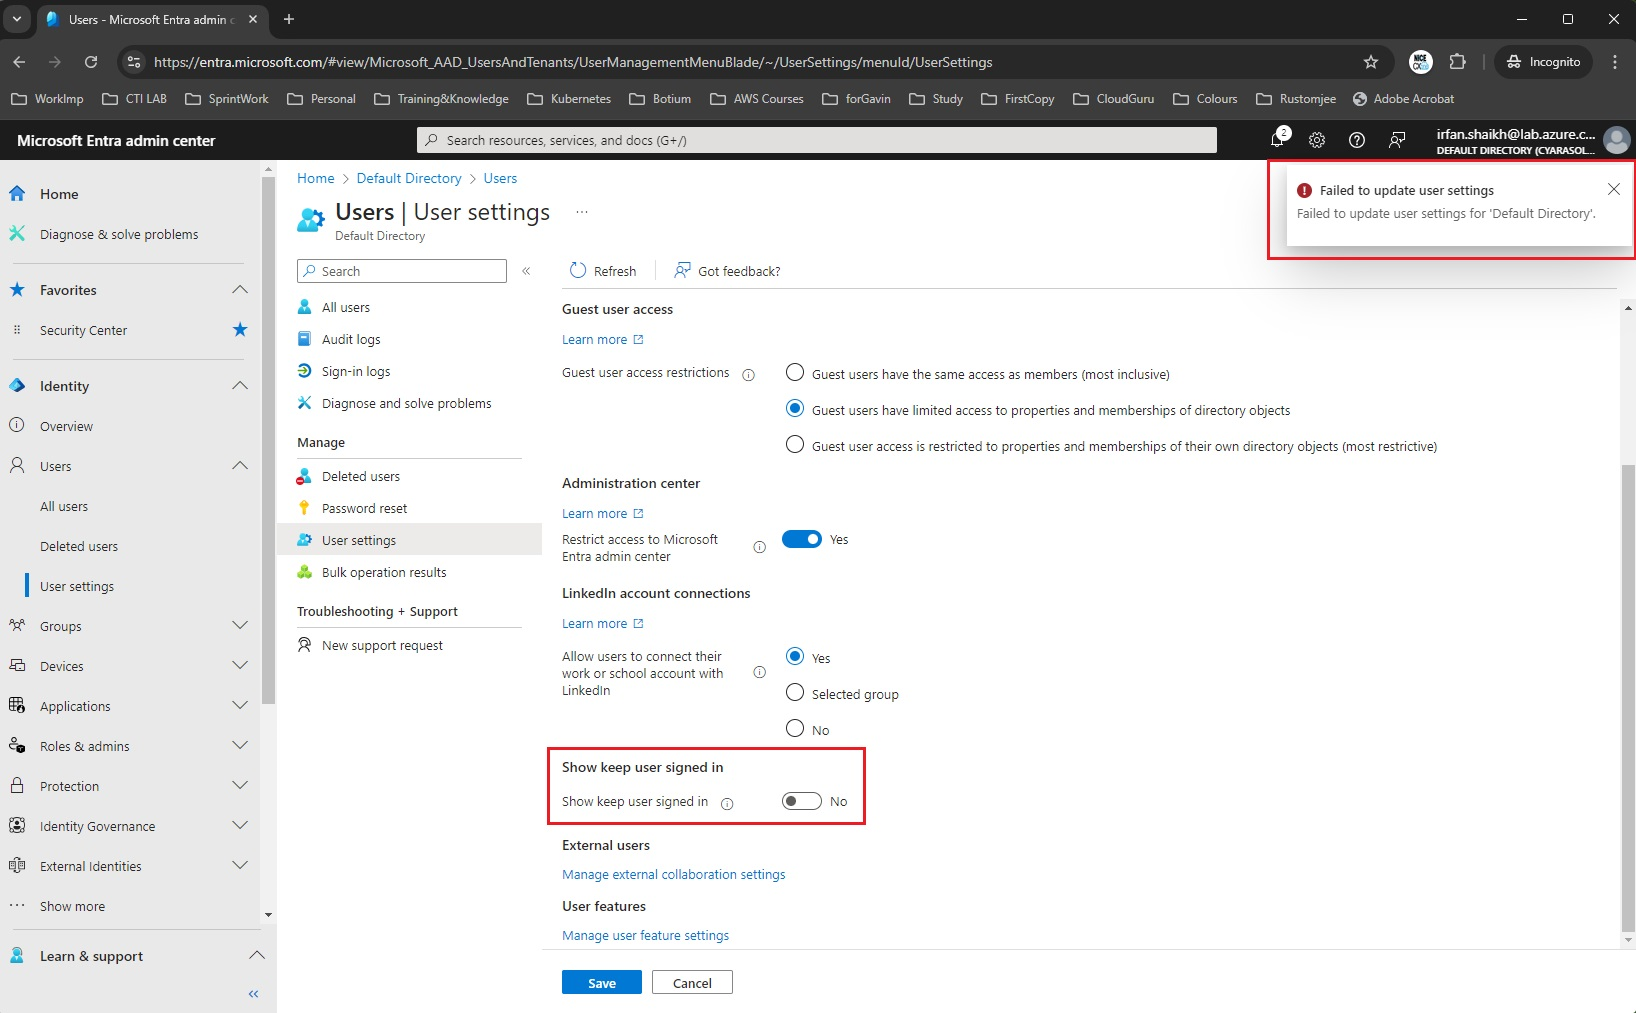Collapse the Users section chevron
The width and height of the screenshot is (1636, 1013).
pyautogui.click(x=240, y=466)
